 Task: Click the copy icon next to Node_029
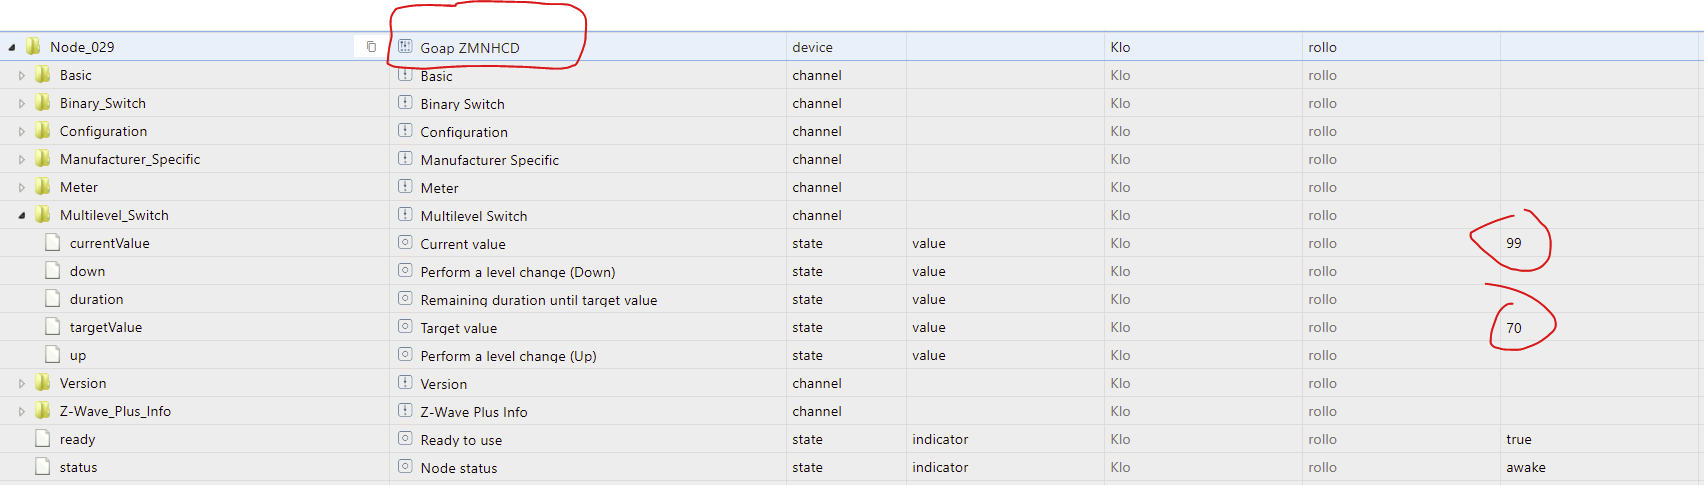tap(371, 47)
